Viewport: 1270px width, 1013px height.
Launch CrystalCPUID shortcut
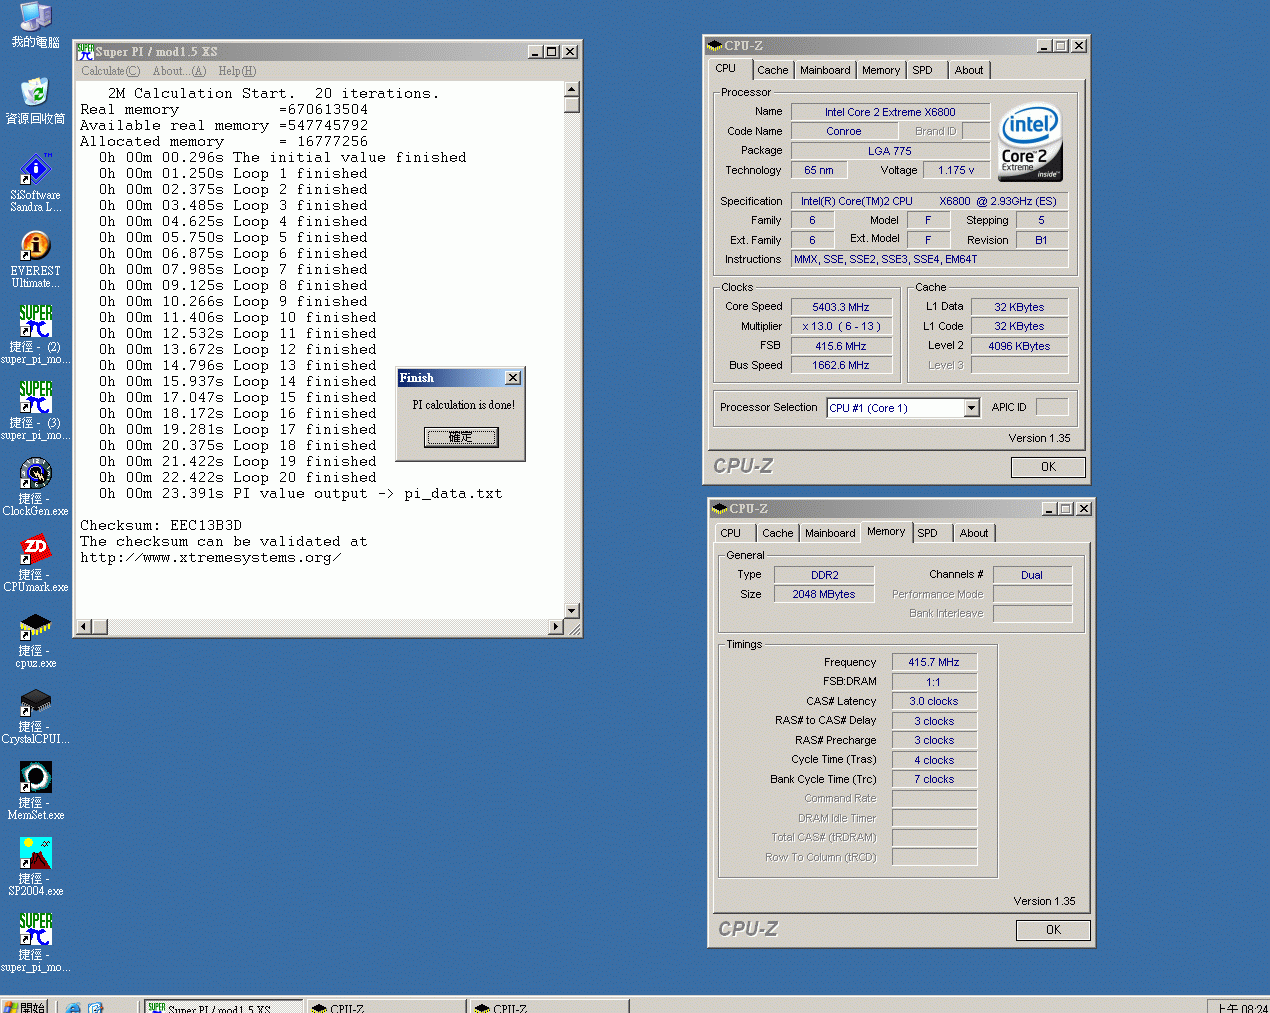[36, 715]
